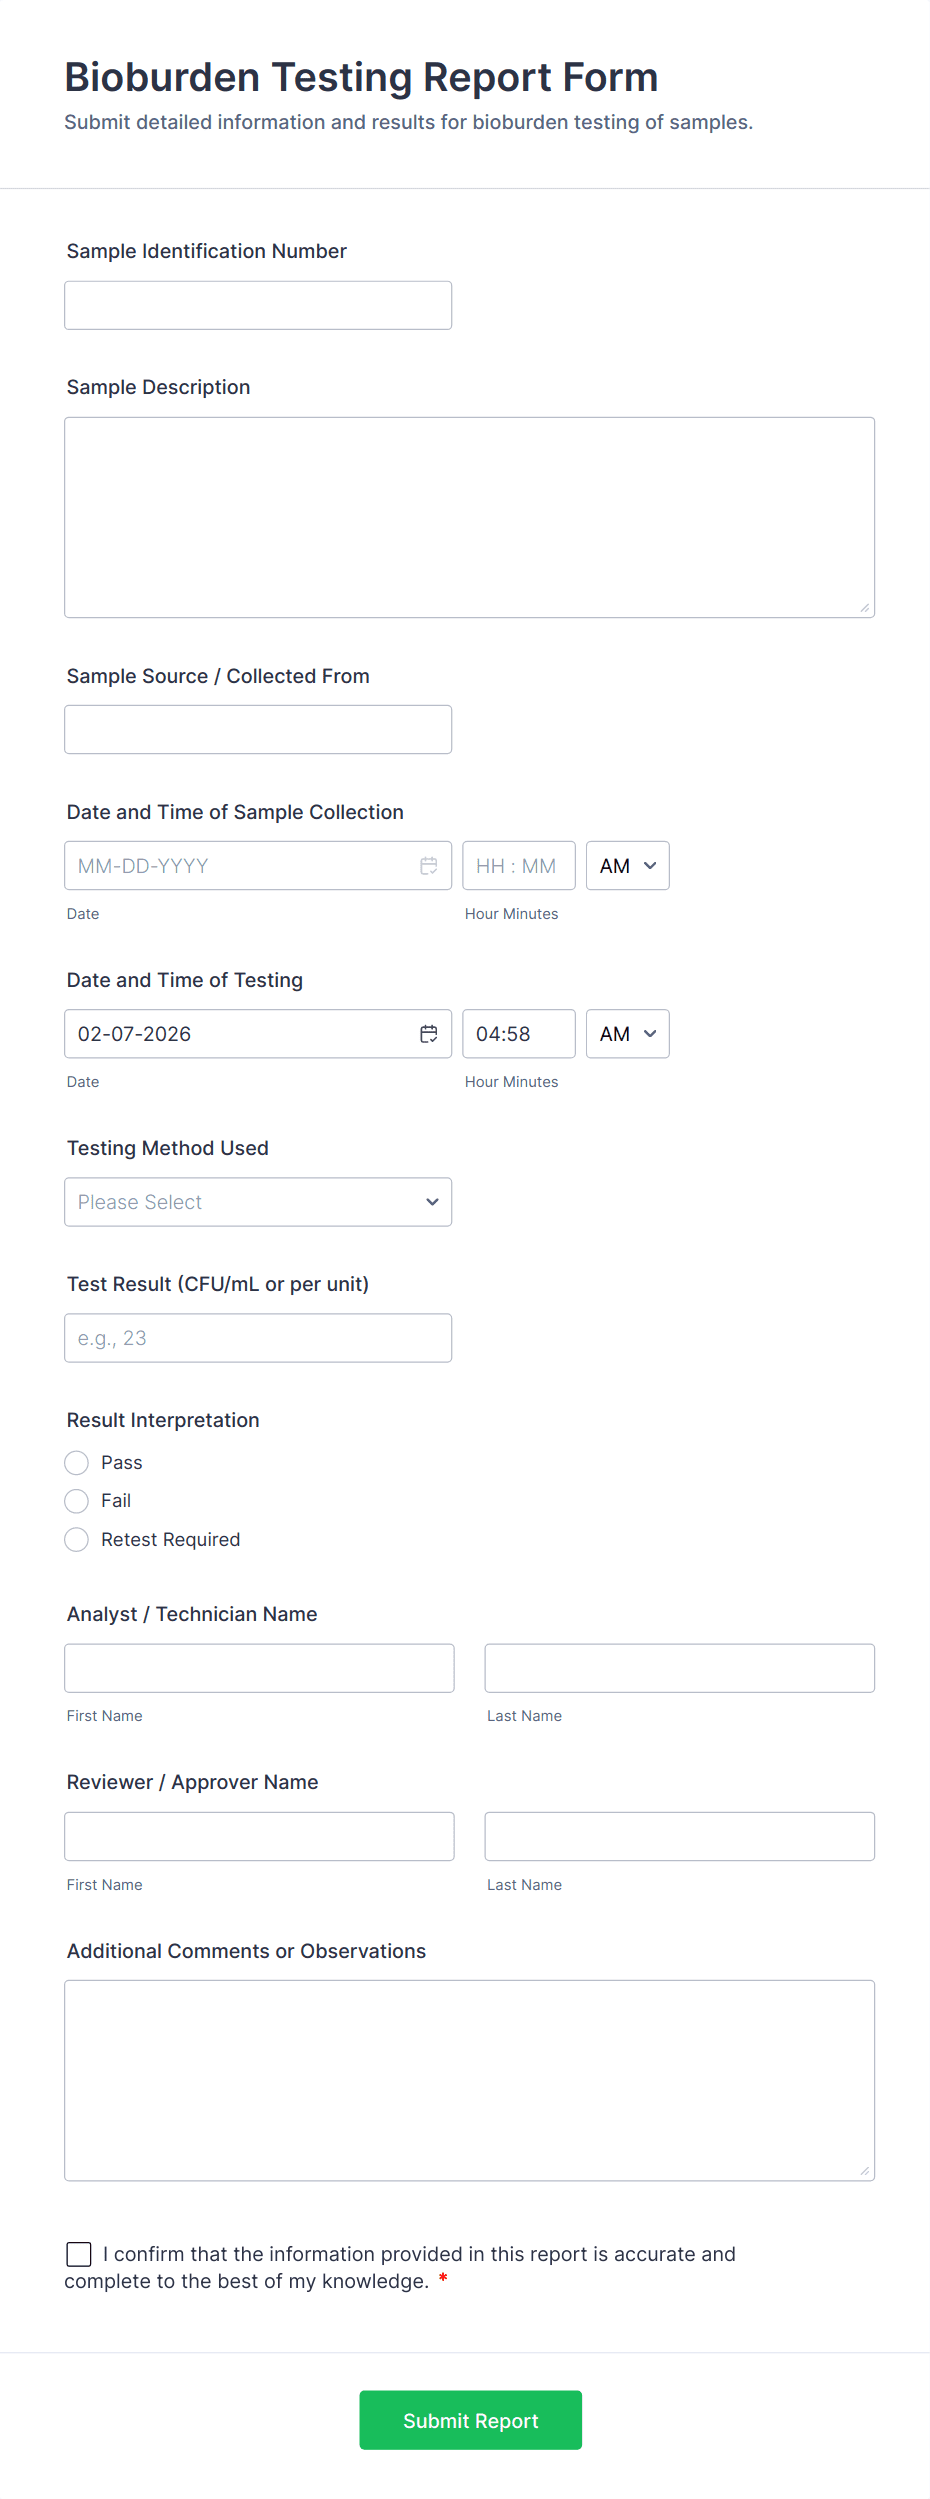Open calendar icon for Testing date
This screenshot has width=930, height=2499.
click(x=428, y=1034)
